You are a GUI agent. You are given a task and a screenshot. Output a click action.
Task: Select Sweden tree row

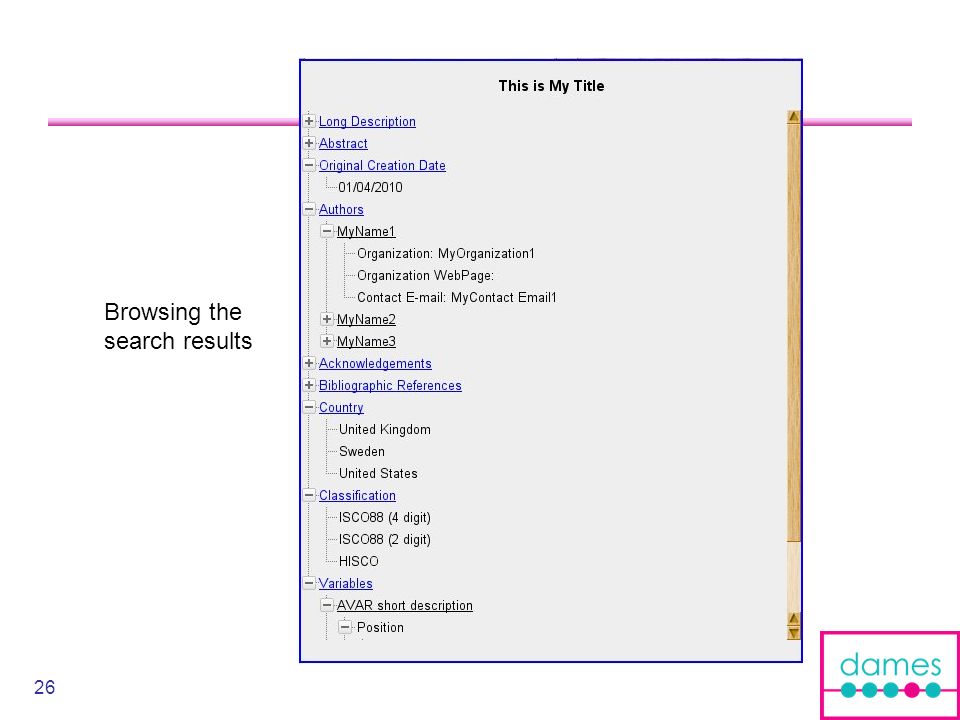coord(362,452)
